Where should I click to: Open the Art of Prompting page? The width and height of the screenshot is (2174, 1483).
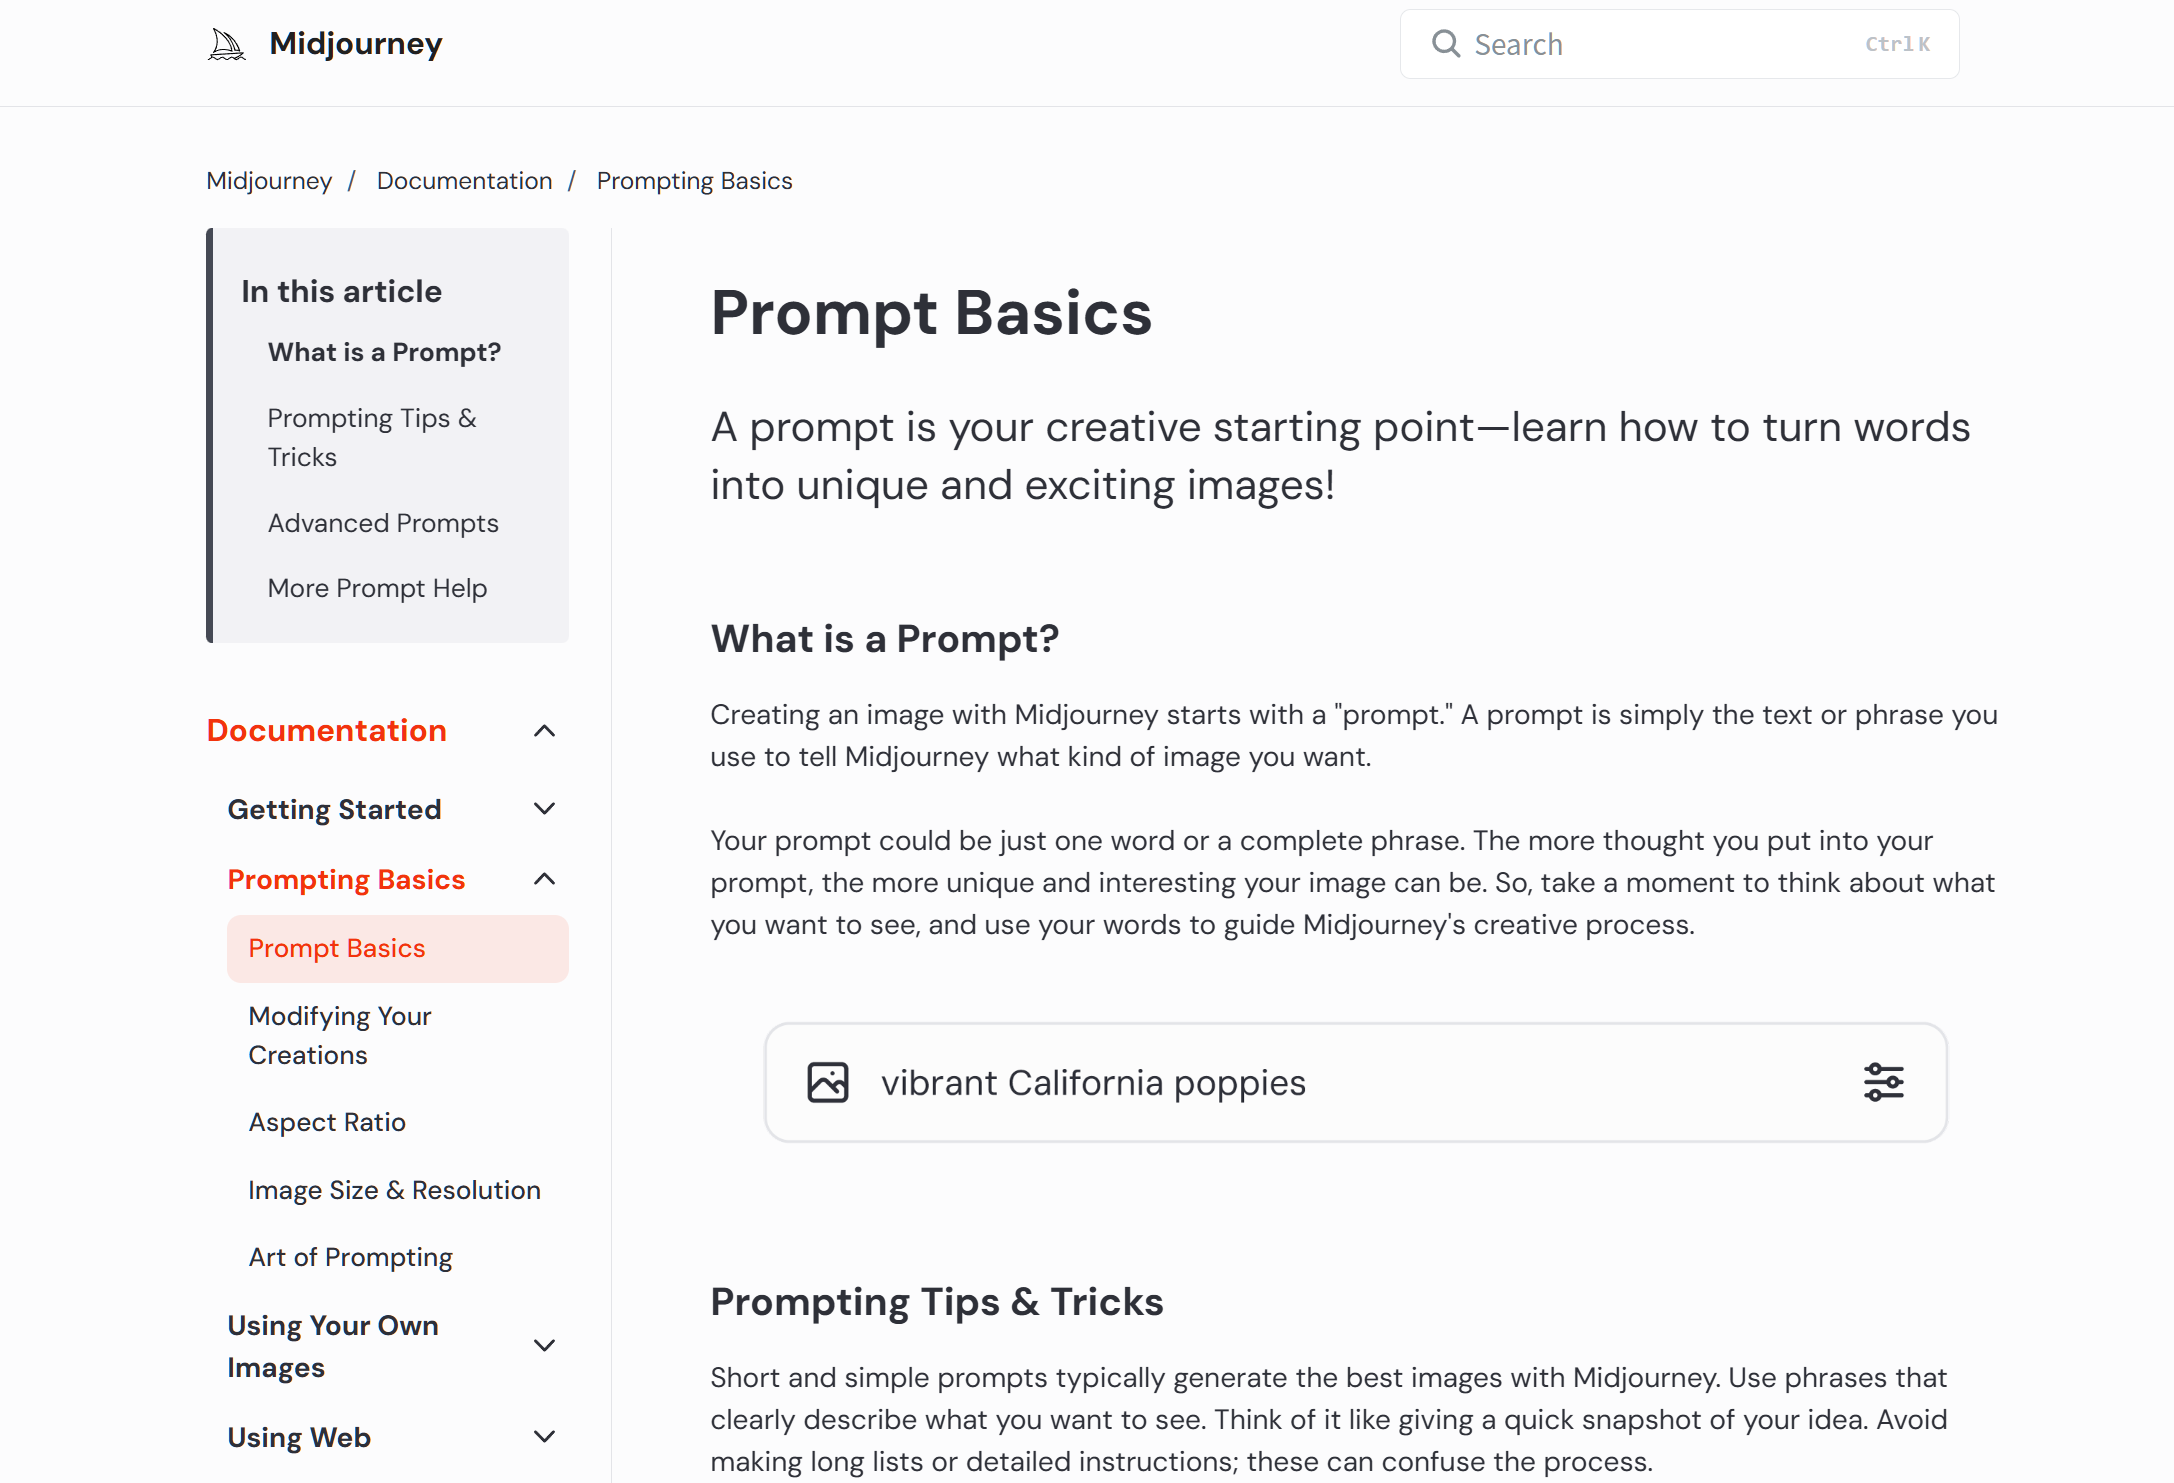pos(350,1257)
